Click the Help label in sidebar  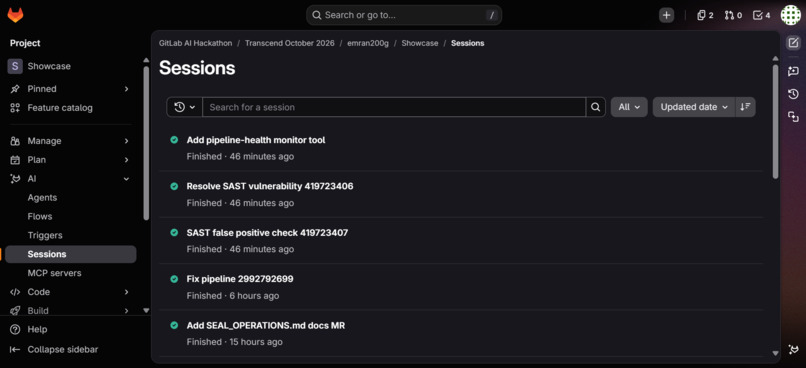(x=37, y=329)
